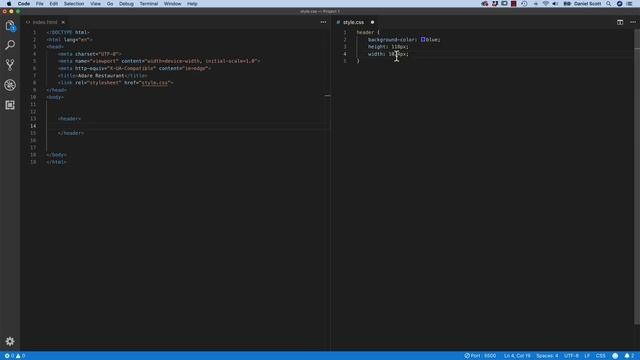Click the opening header tag in index.html

pyautogui.click(x=69, y=119)
